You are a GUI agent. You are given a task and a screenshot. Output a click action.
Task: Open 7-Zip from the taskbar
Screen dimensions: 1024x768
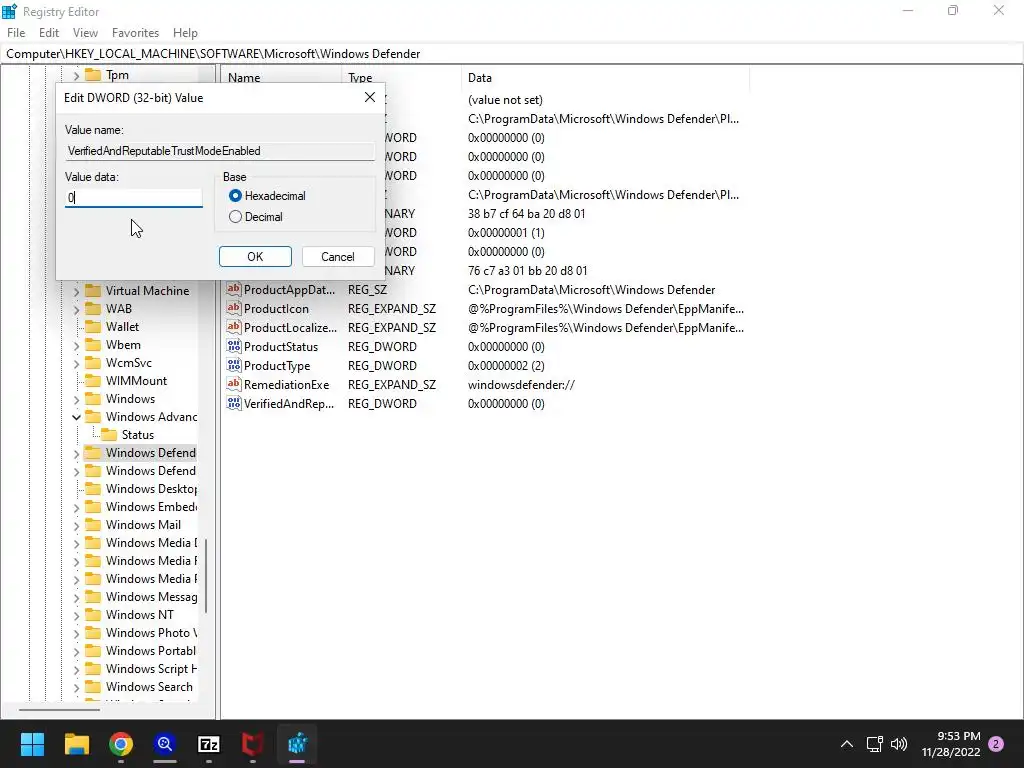pos(209,744)
